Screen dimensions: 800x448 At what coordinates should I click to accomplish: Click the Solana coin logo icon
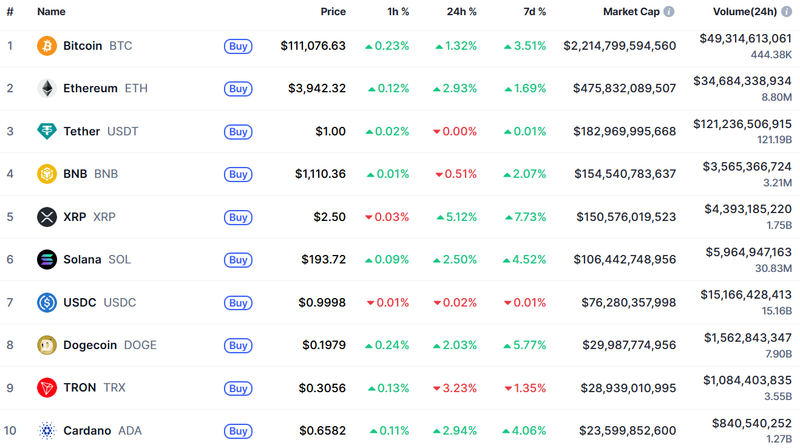tap(47, 260)
